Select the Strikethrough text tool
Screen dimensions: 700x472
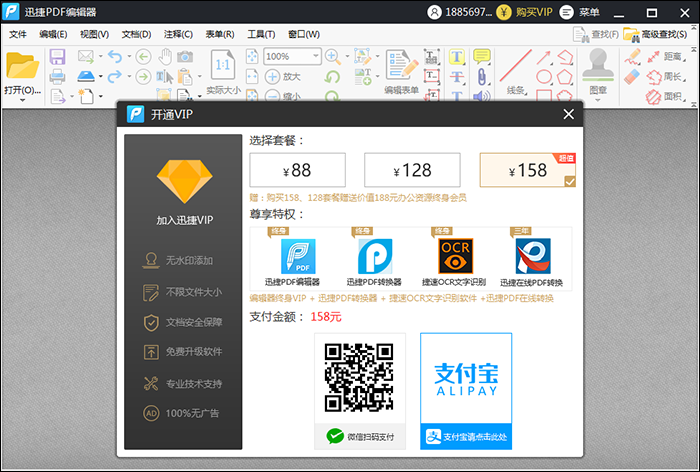coord(457,77)
